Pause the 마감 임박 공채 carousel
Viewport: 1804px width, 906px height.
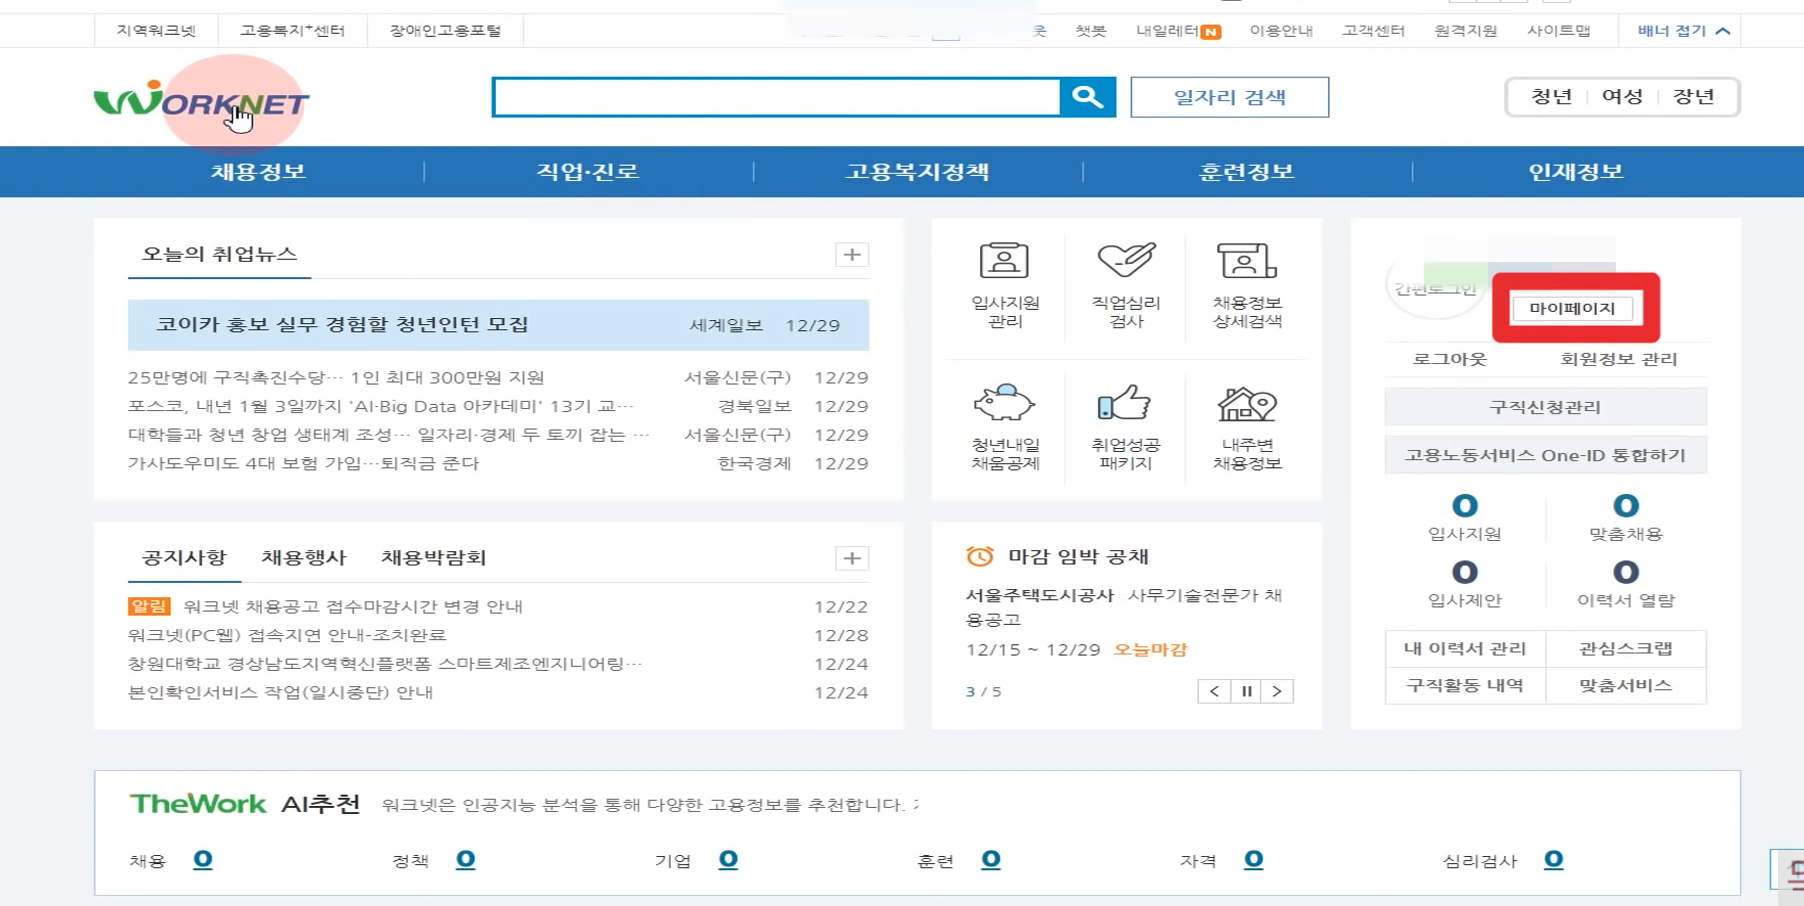pyautogui.click(x=1246, y=690)
